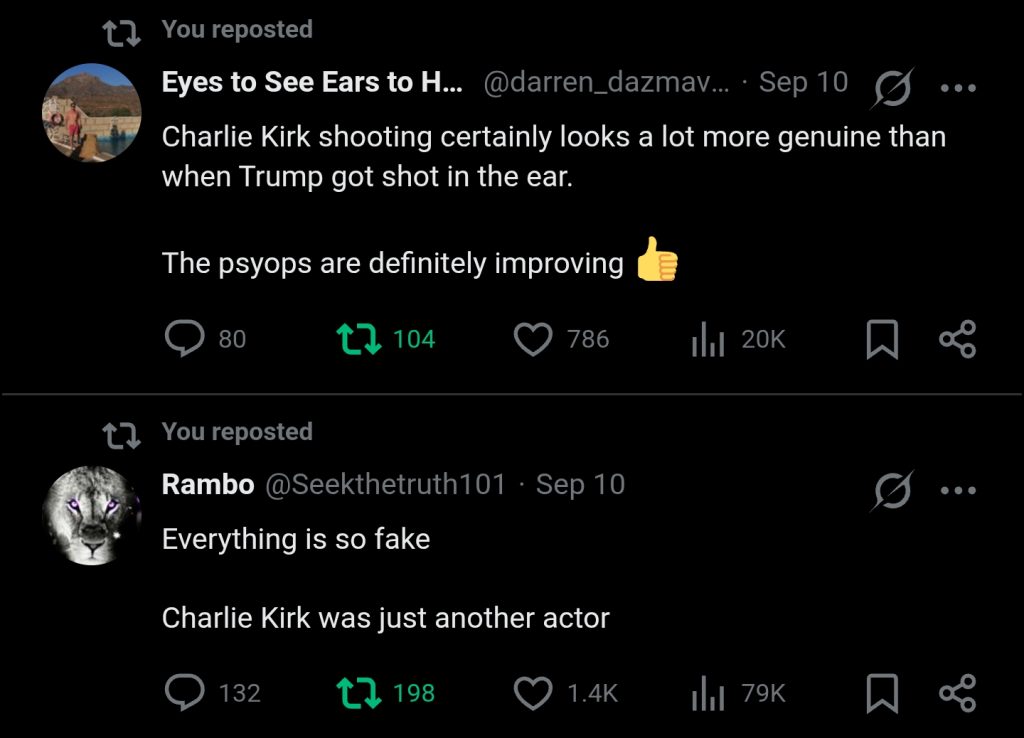Open Eyes to See Ears profile picture
The image size is (1024, 738).
(x=92, y=112)
